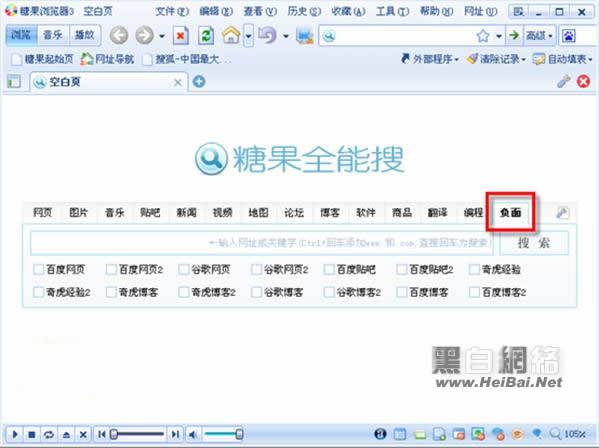This screenshot has height=448, width=599.
Task: Open the 工具 menu
Action: coord(392,11)
